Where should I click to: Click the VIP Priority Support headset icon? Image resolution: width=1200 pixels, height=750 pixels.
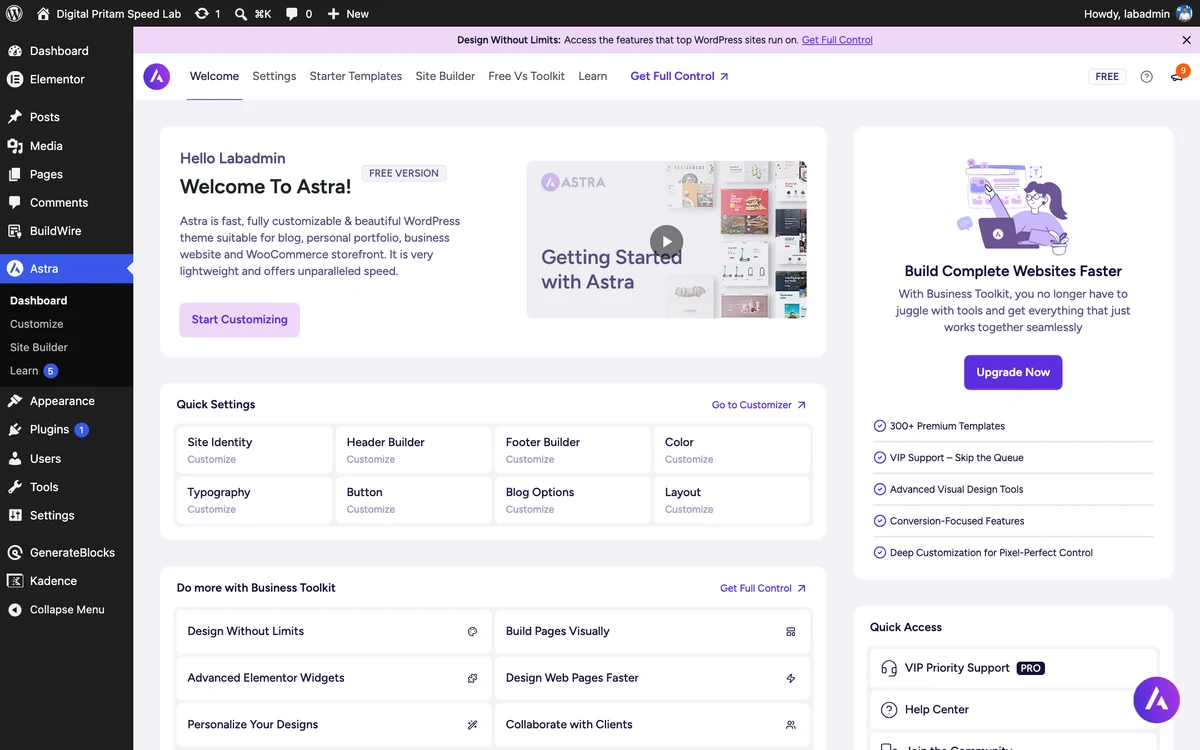[889, 668]
